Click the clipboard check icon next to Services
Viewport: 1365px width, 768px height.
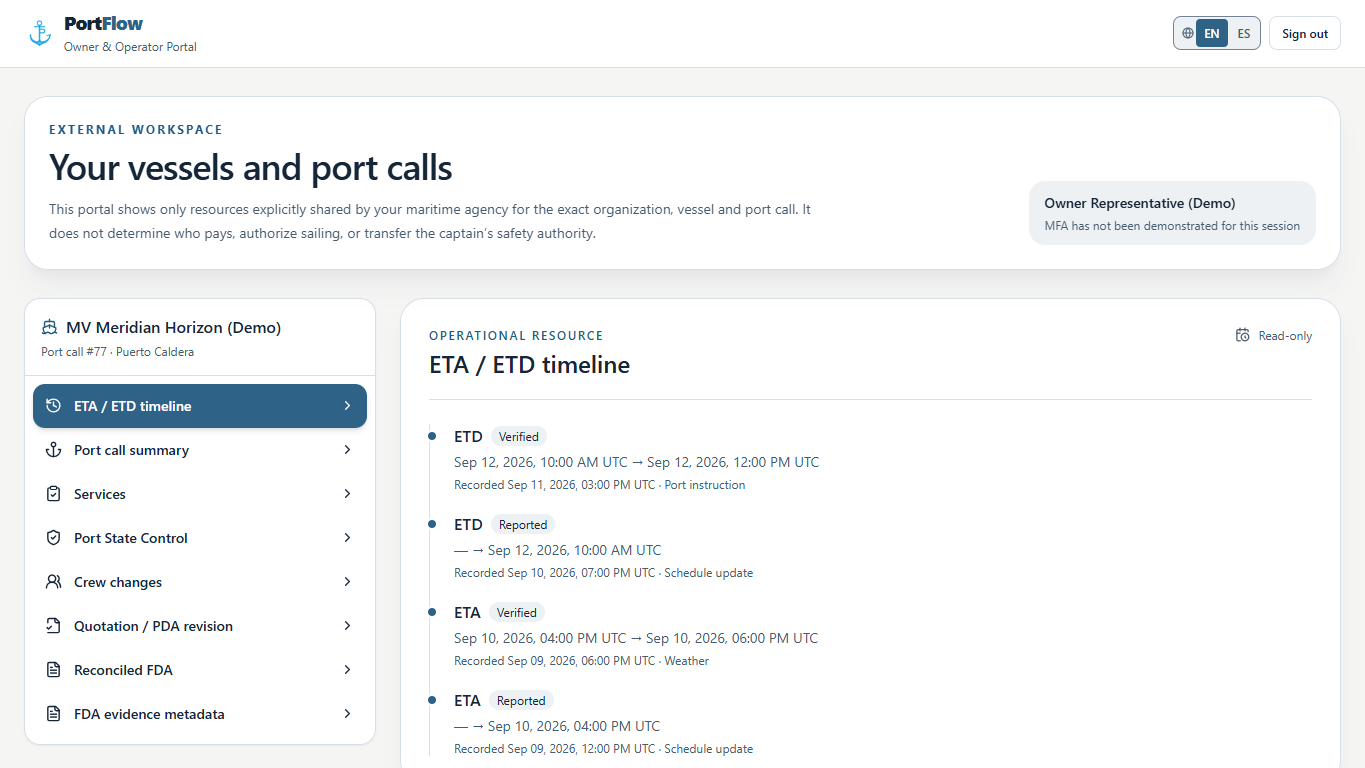coord(54,494)
